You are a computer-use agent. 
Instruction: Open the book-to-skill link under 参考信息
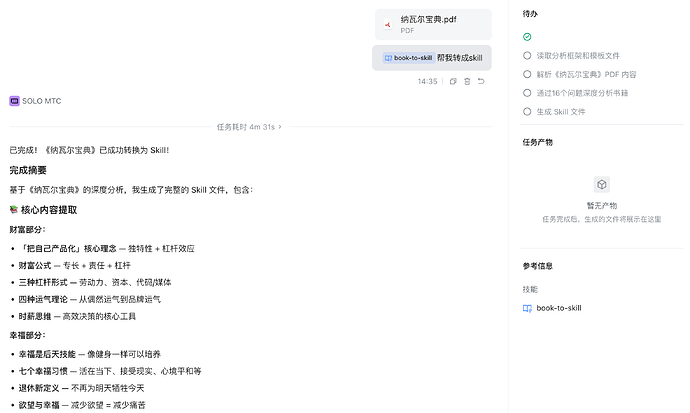pos(559,308)
